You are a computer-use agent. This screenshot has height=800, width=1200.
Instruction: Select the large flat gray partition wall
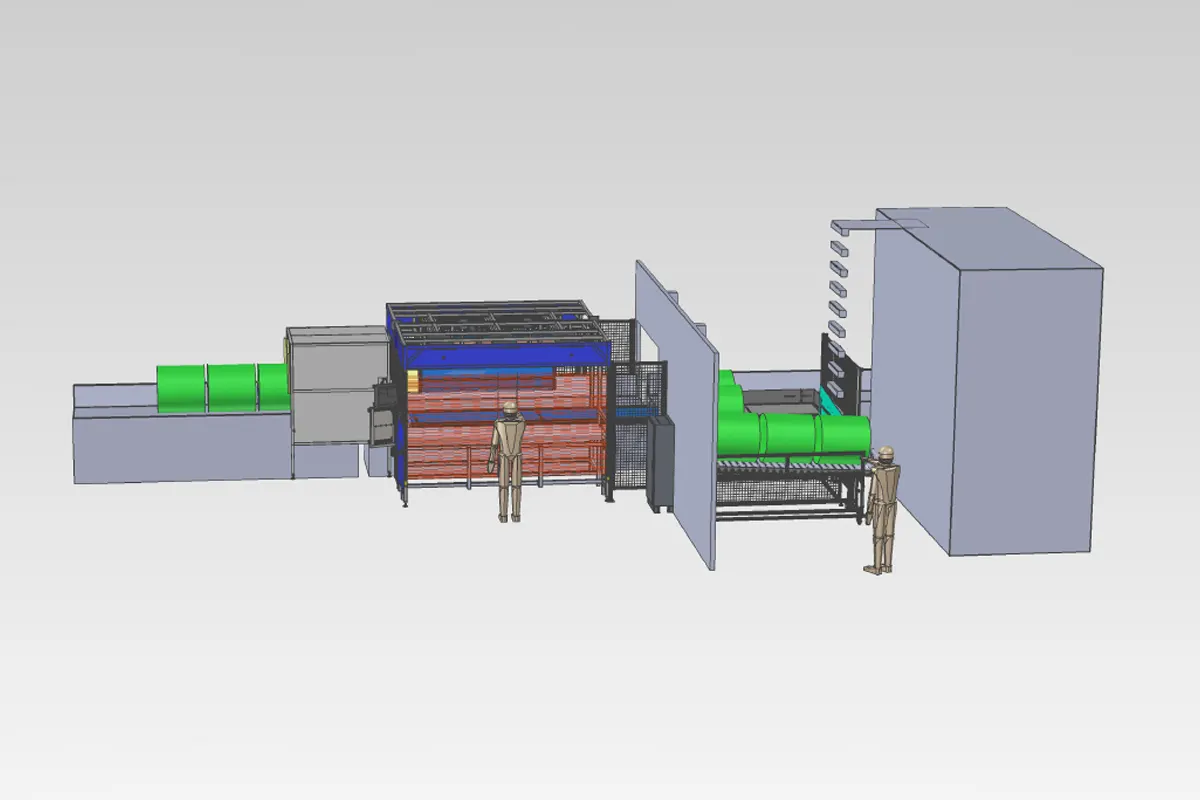675,410
